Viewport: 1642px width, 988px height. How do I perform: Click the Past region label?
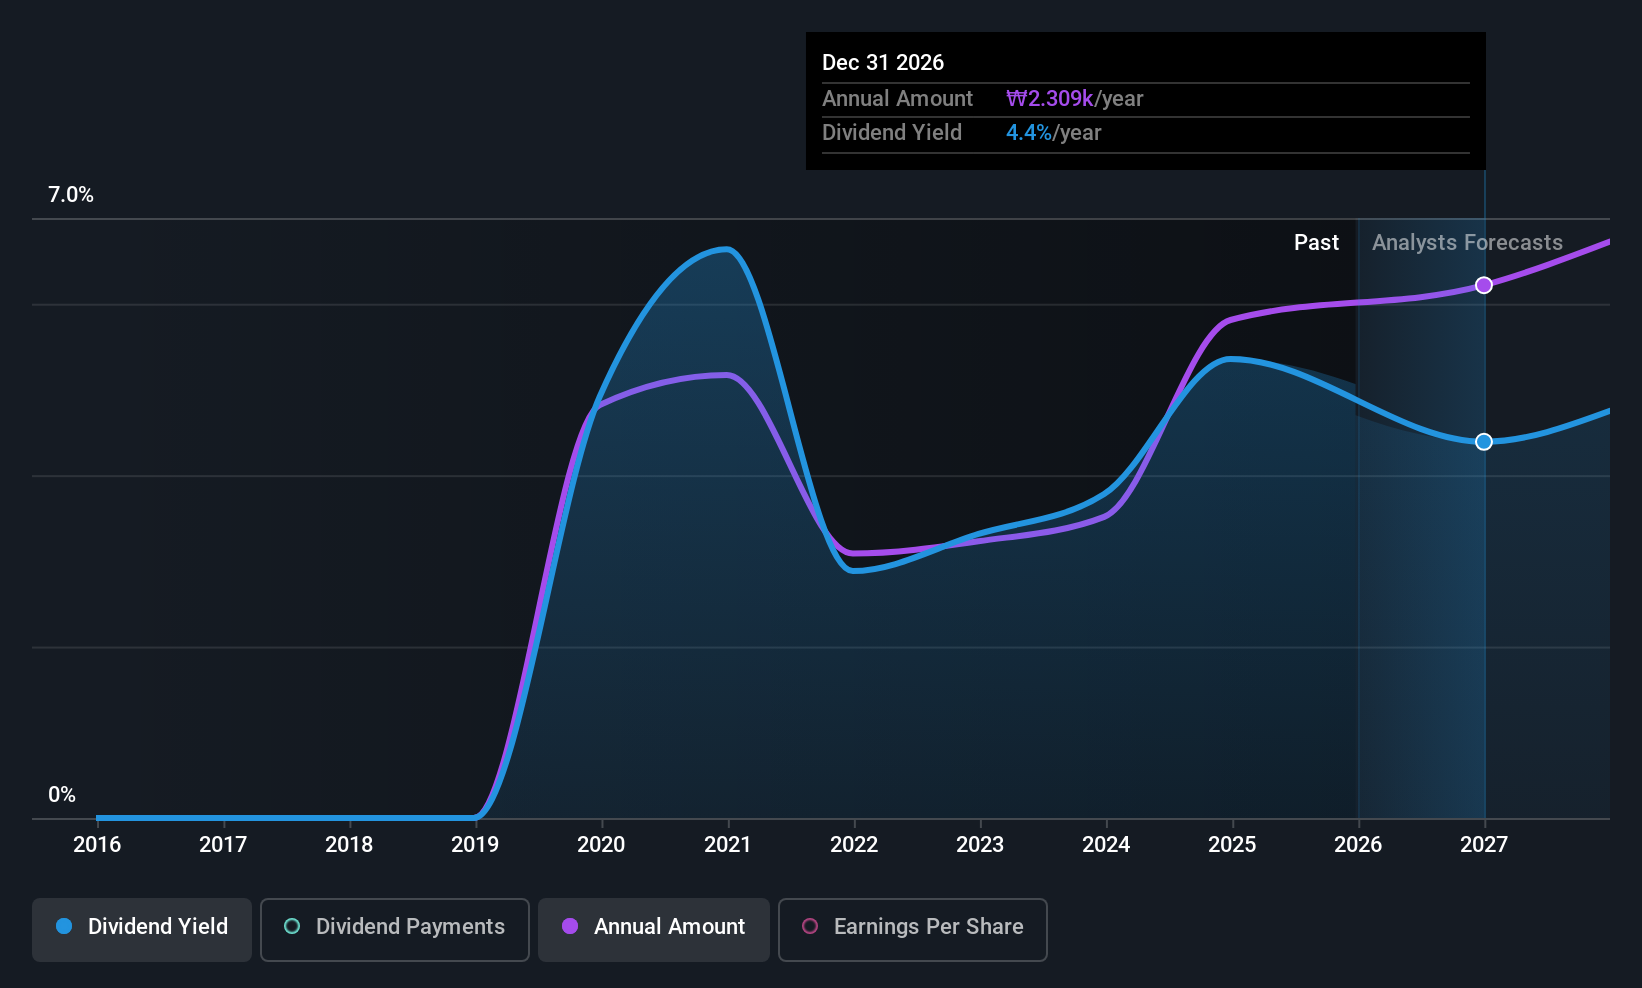[1316, 242]
